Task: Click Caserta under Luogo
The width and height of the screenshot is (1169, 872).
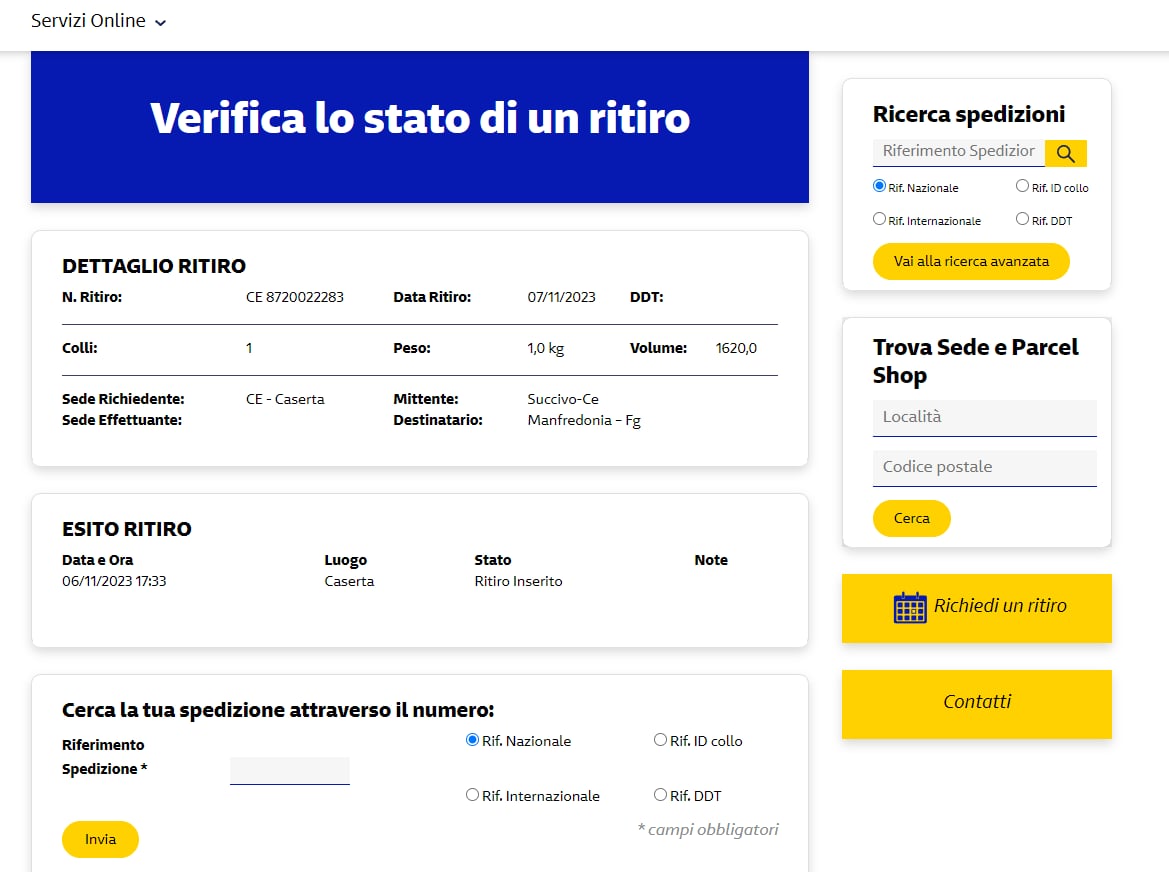Action: 349,581
